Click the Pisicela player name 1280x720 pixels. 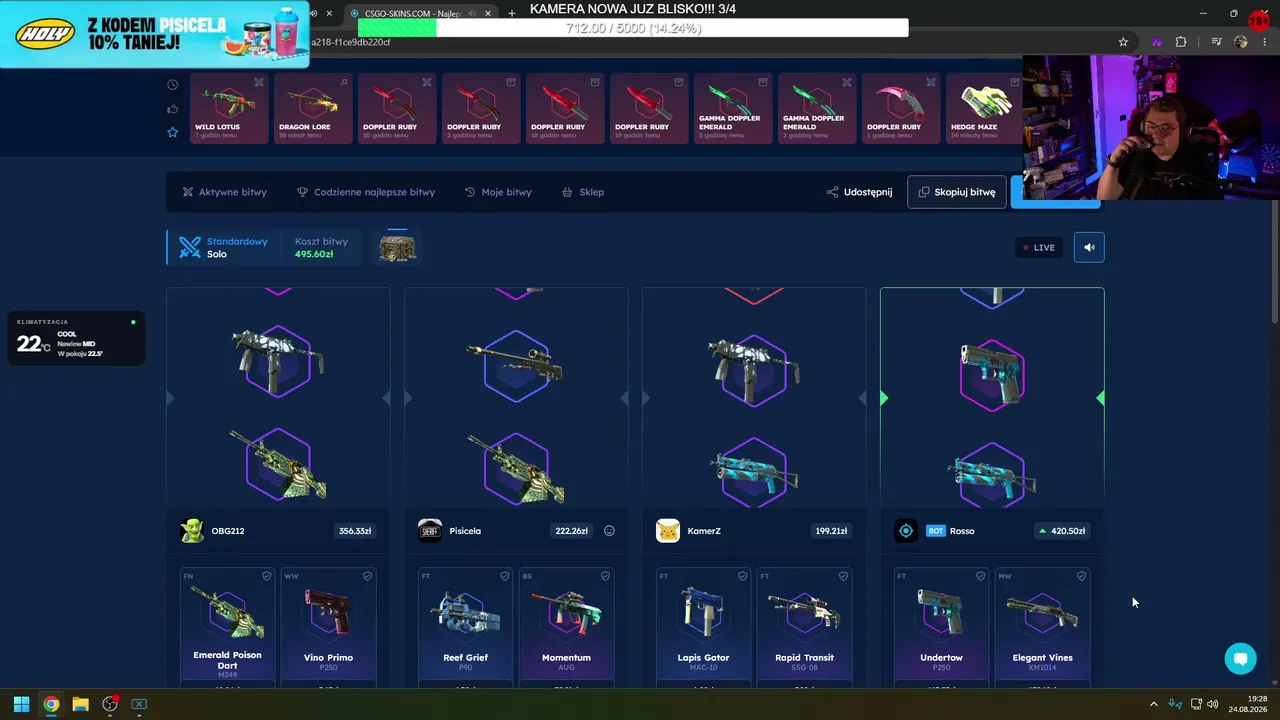(465, 531)
